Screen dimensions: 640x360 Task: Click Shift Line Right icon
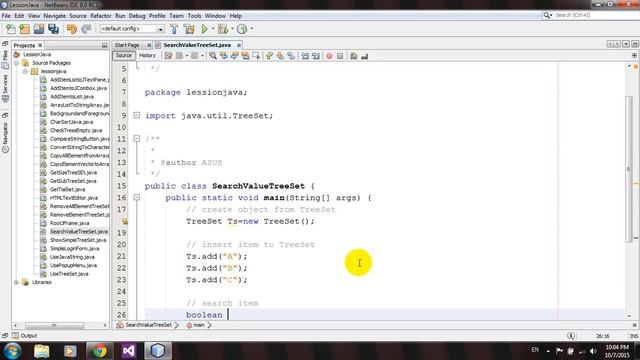[x=316, y=56]
